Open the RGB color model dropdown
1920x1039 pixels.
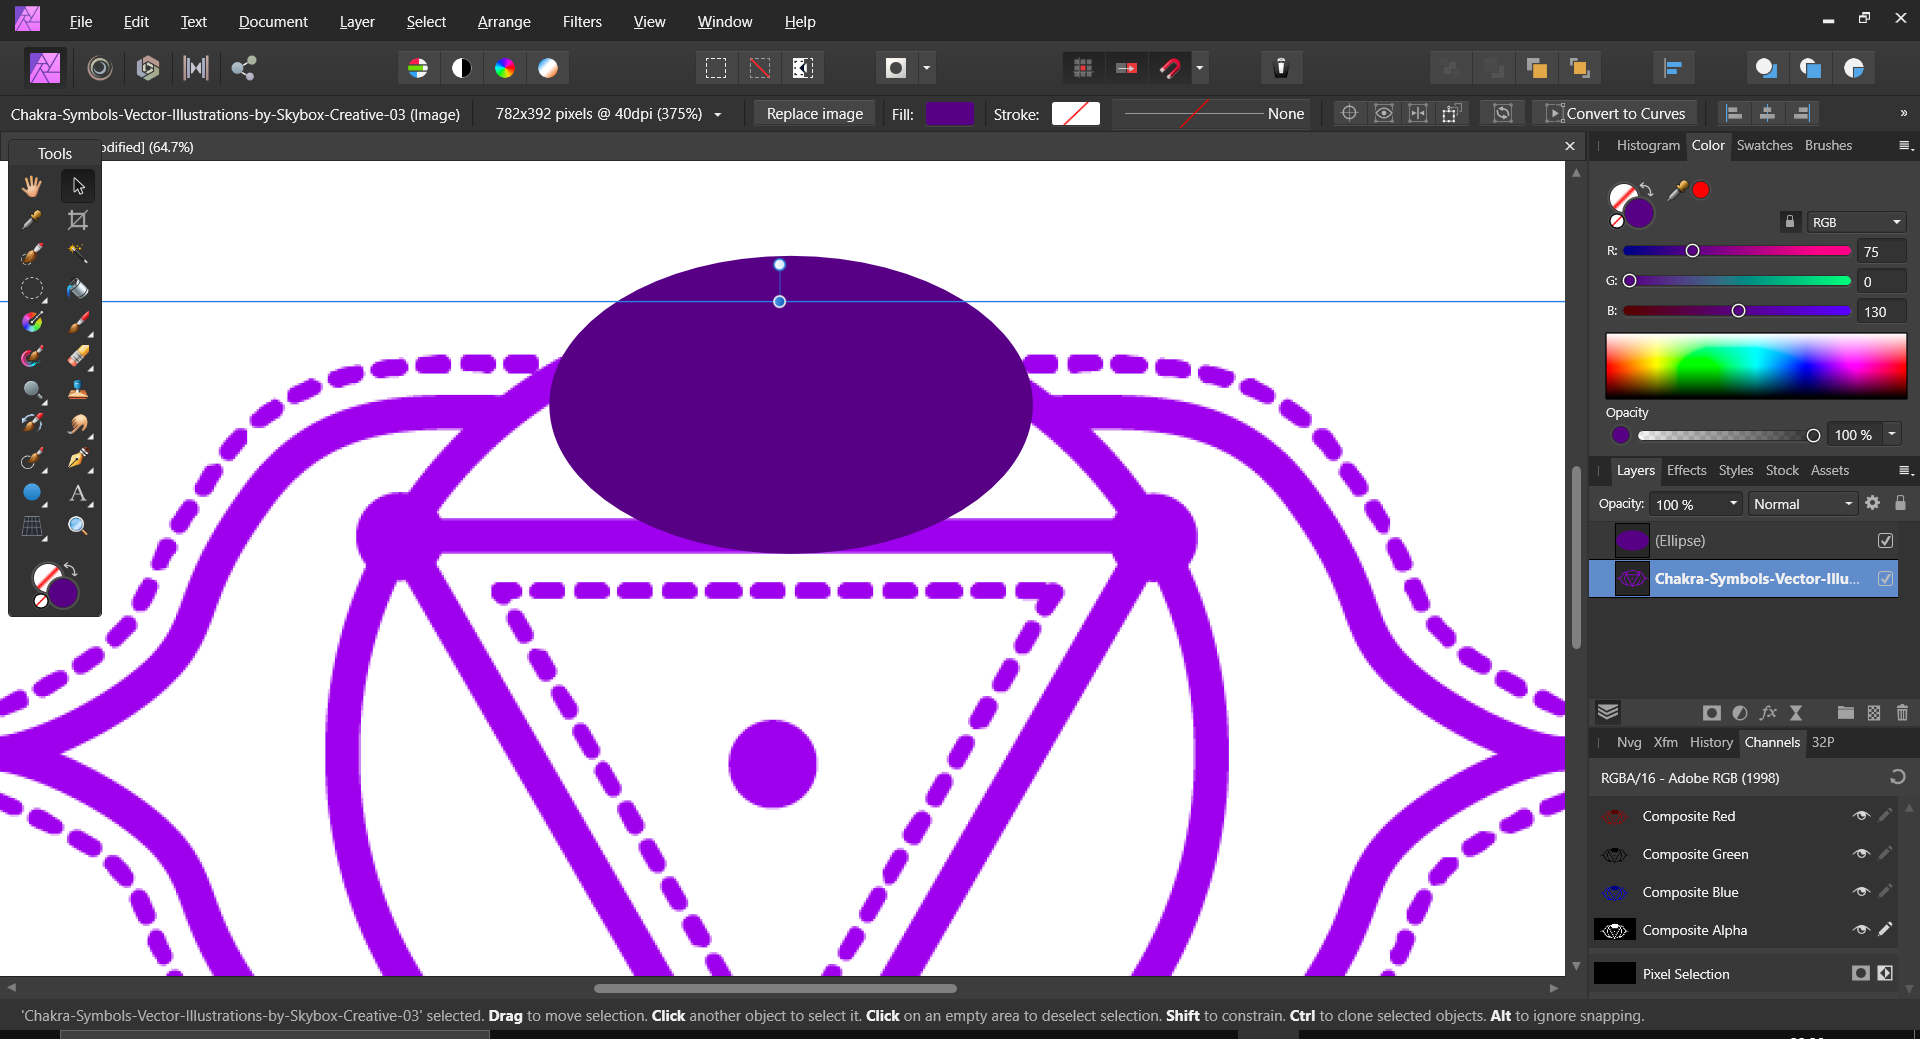pos(1856,222)
